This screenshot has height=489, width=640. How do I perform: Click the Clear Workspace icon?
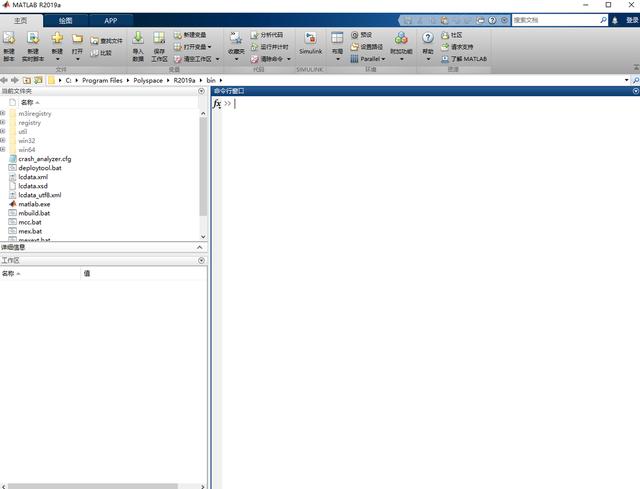coord(178,59)
